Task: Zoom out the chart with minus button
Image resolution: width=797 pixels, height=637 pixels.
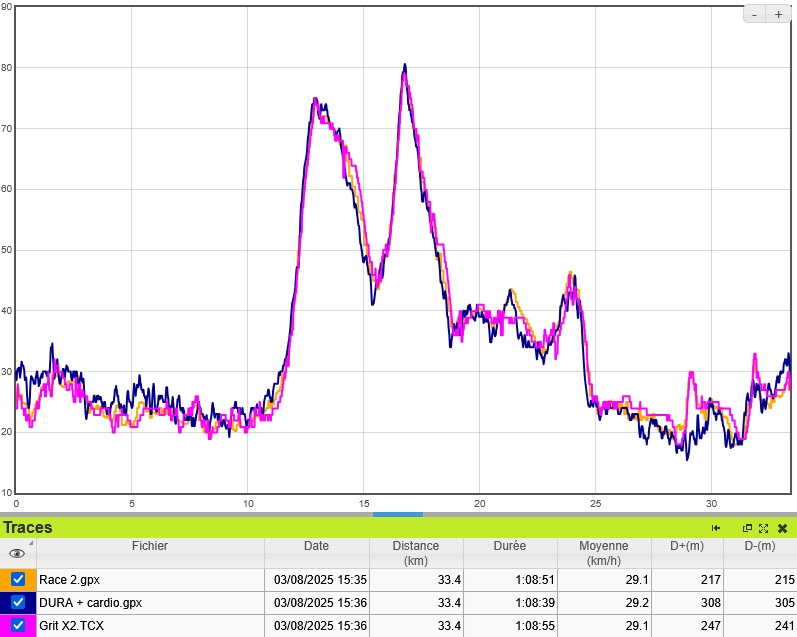Action: pos(755,14)
